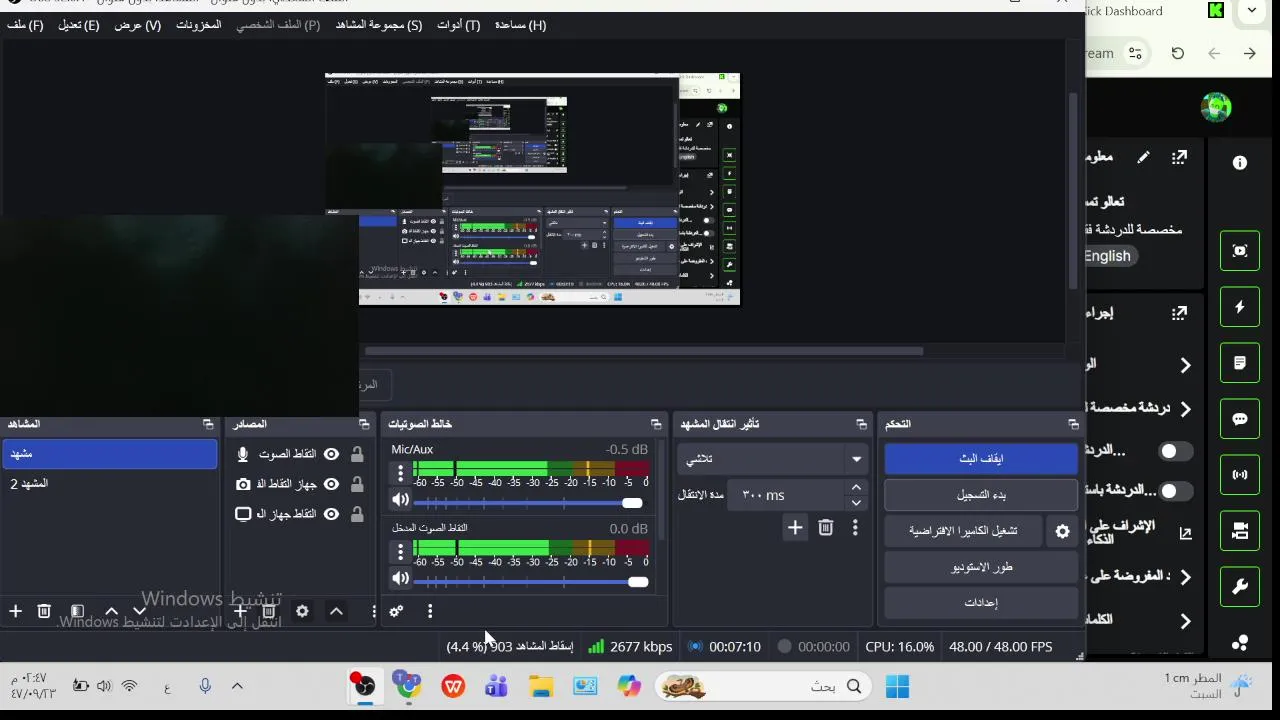The image size is (1280, 720).
Task: Start virtual camera تشغيل الكاميرا الافتراضية
Action: [x=963, y=531]
